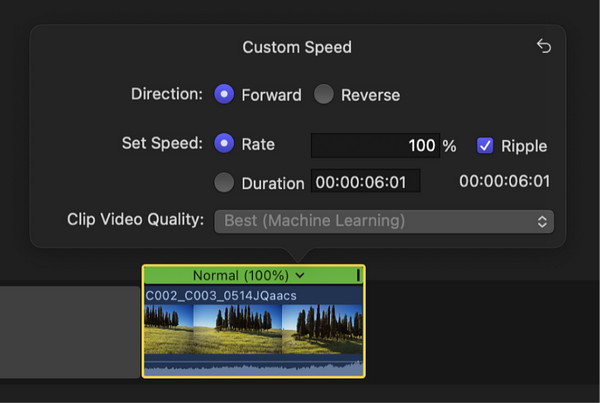Click the reset arrow in Custom Speed

(544, 46)
